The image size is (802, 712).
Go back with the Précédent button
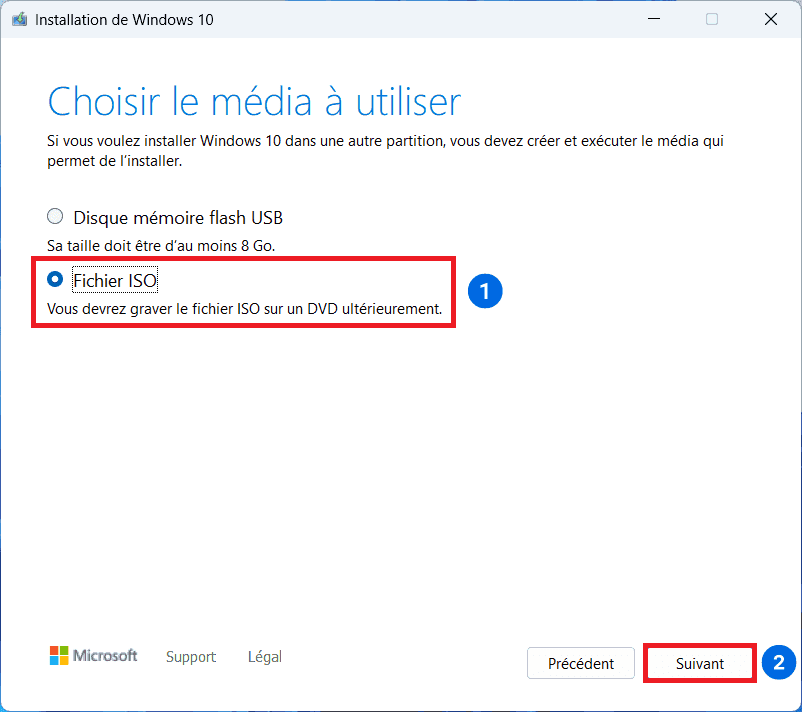(x=581, y=663)
